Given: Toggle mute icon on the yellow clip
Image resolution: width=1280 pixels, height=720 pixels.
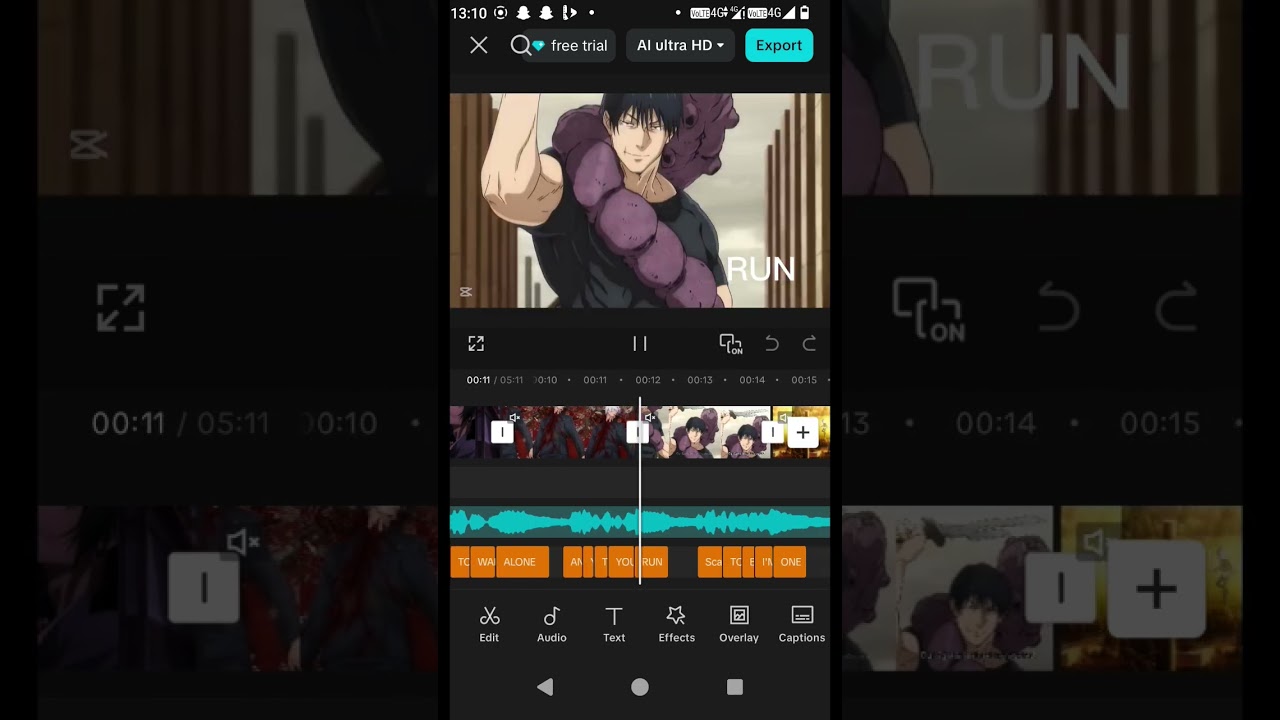Looking at the screenshot, I should coord(785,417).
